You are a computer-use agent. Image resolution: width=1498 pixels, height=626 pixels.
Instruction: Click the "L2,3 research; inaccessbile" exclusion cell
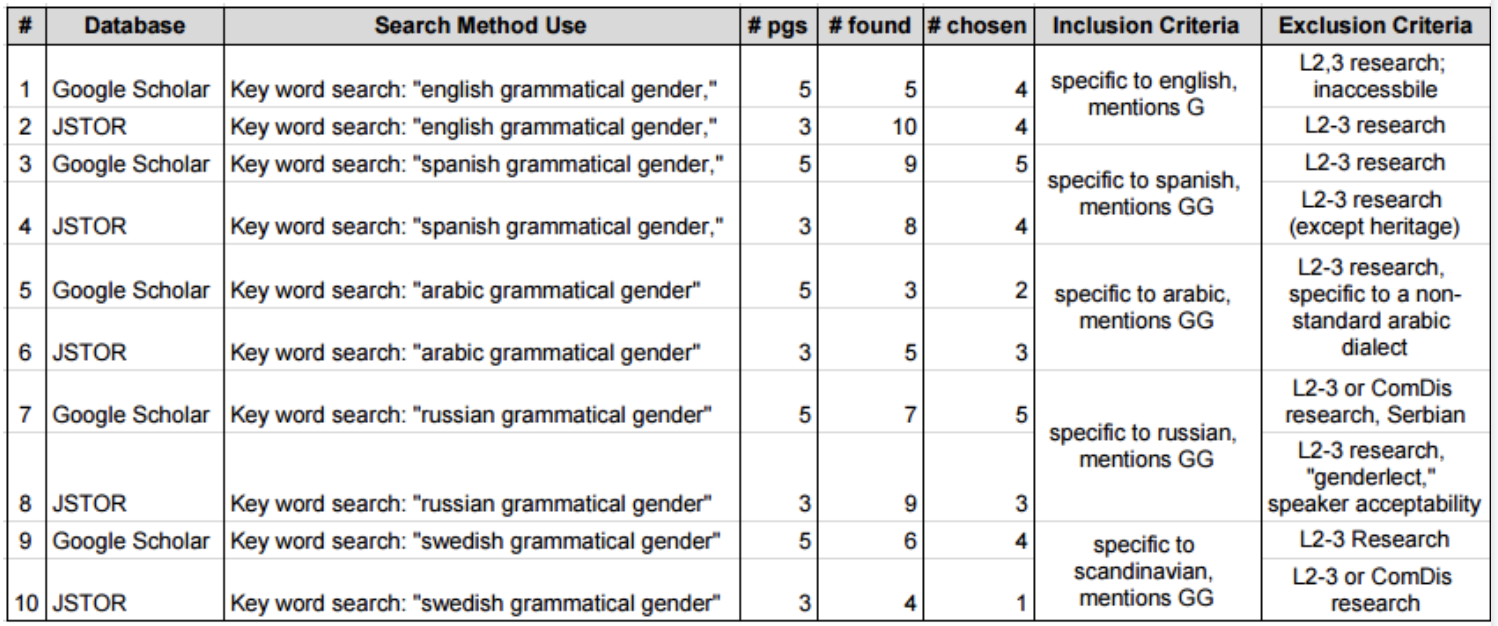1375,76
